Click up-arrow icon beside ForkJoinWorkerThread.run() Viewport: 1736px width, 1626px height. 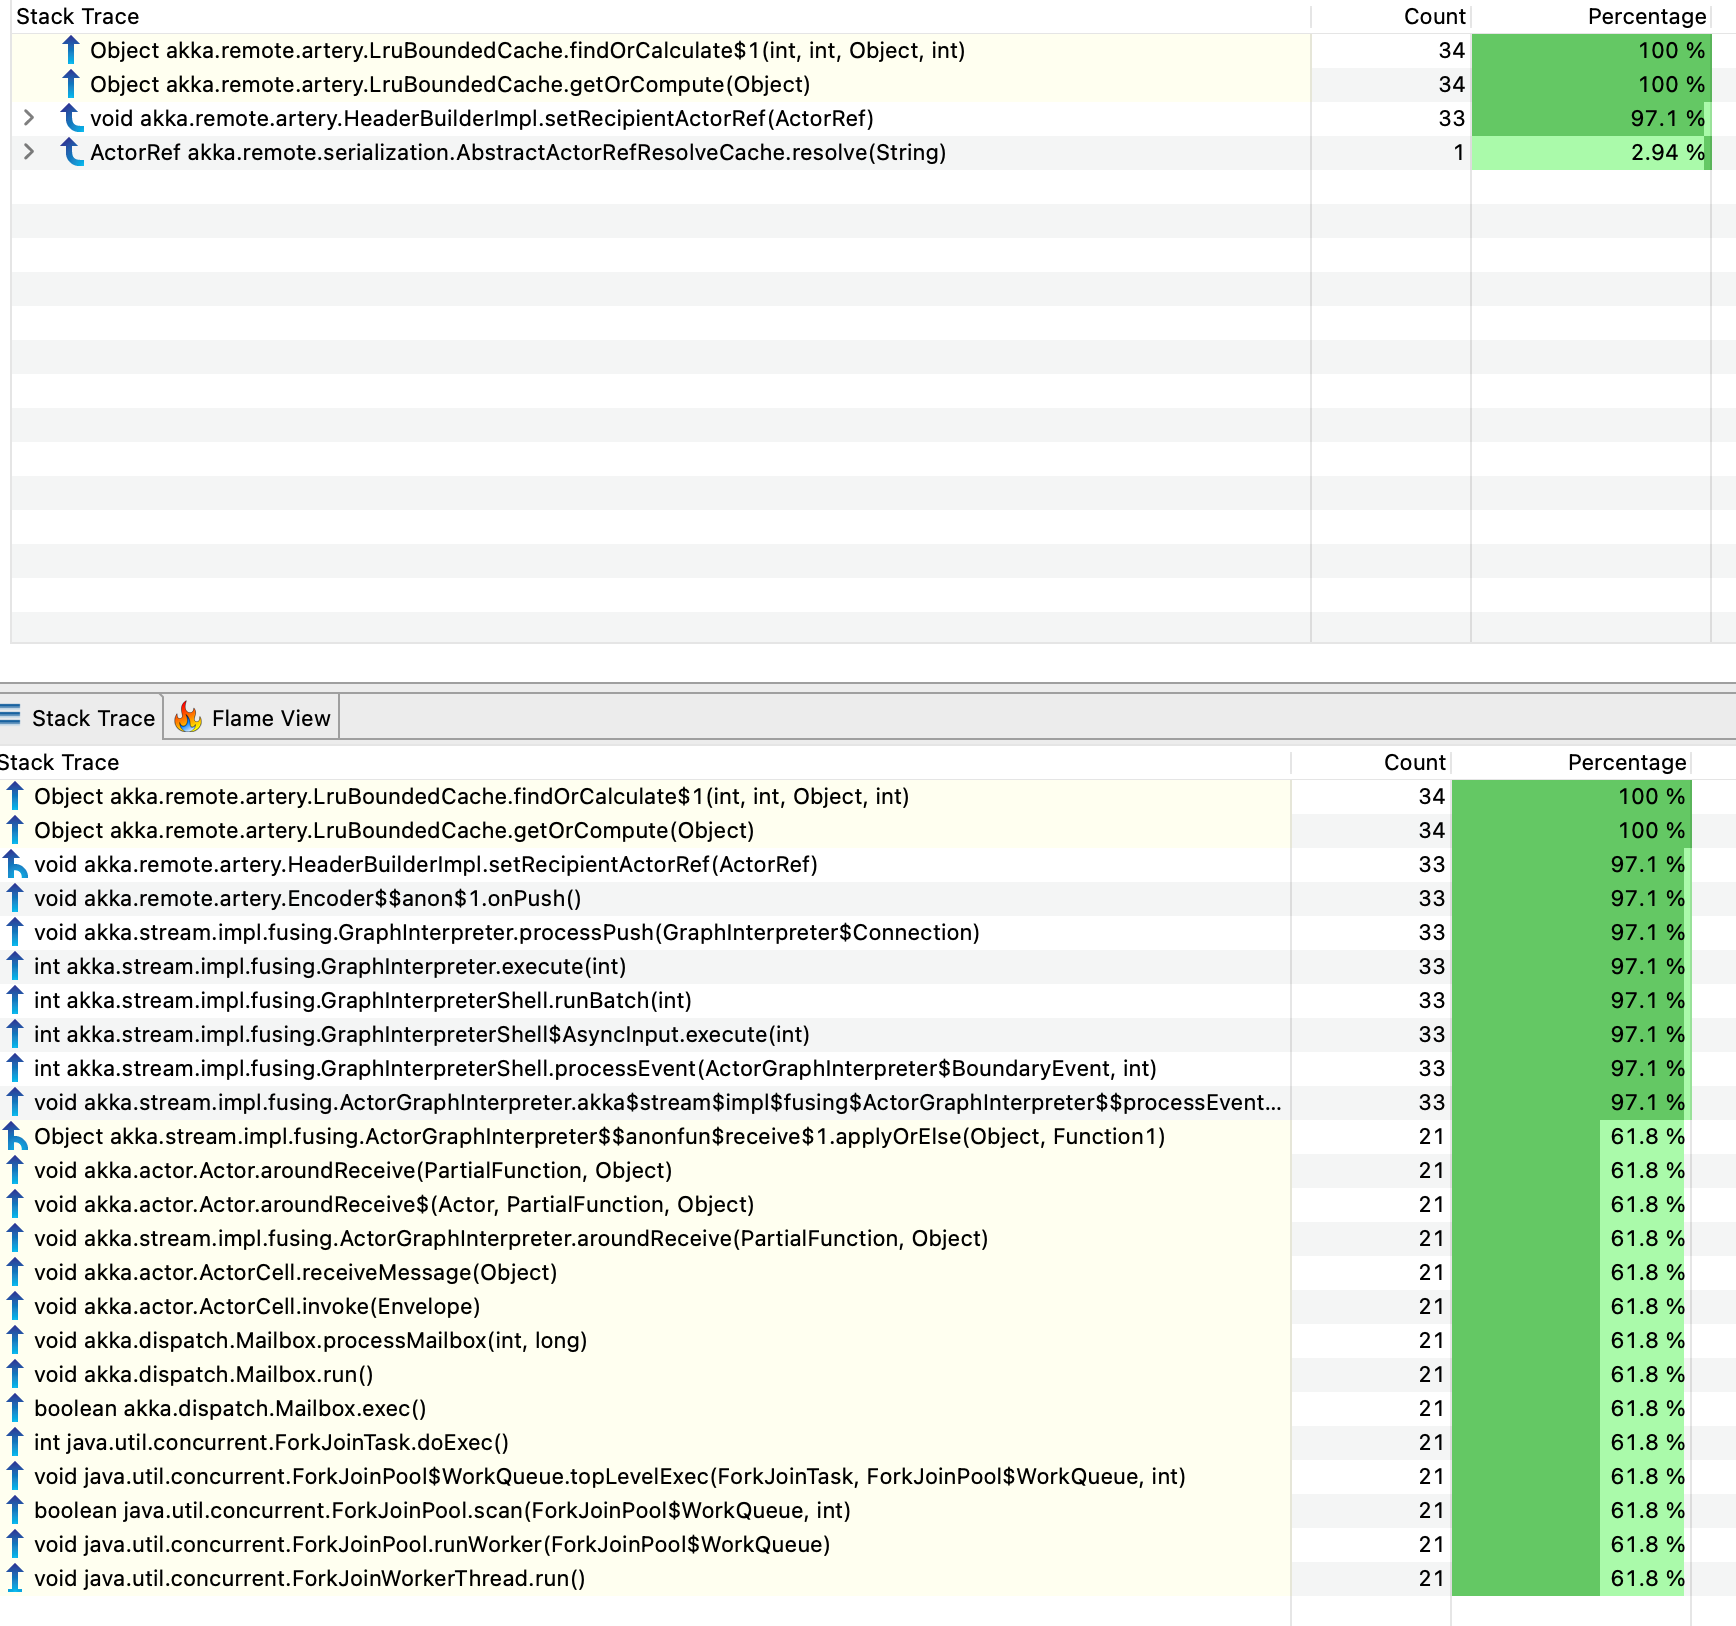pyautogui.click(x=14, y=1578)
